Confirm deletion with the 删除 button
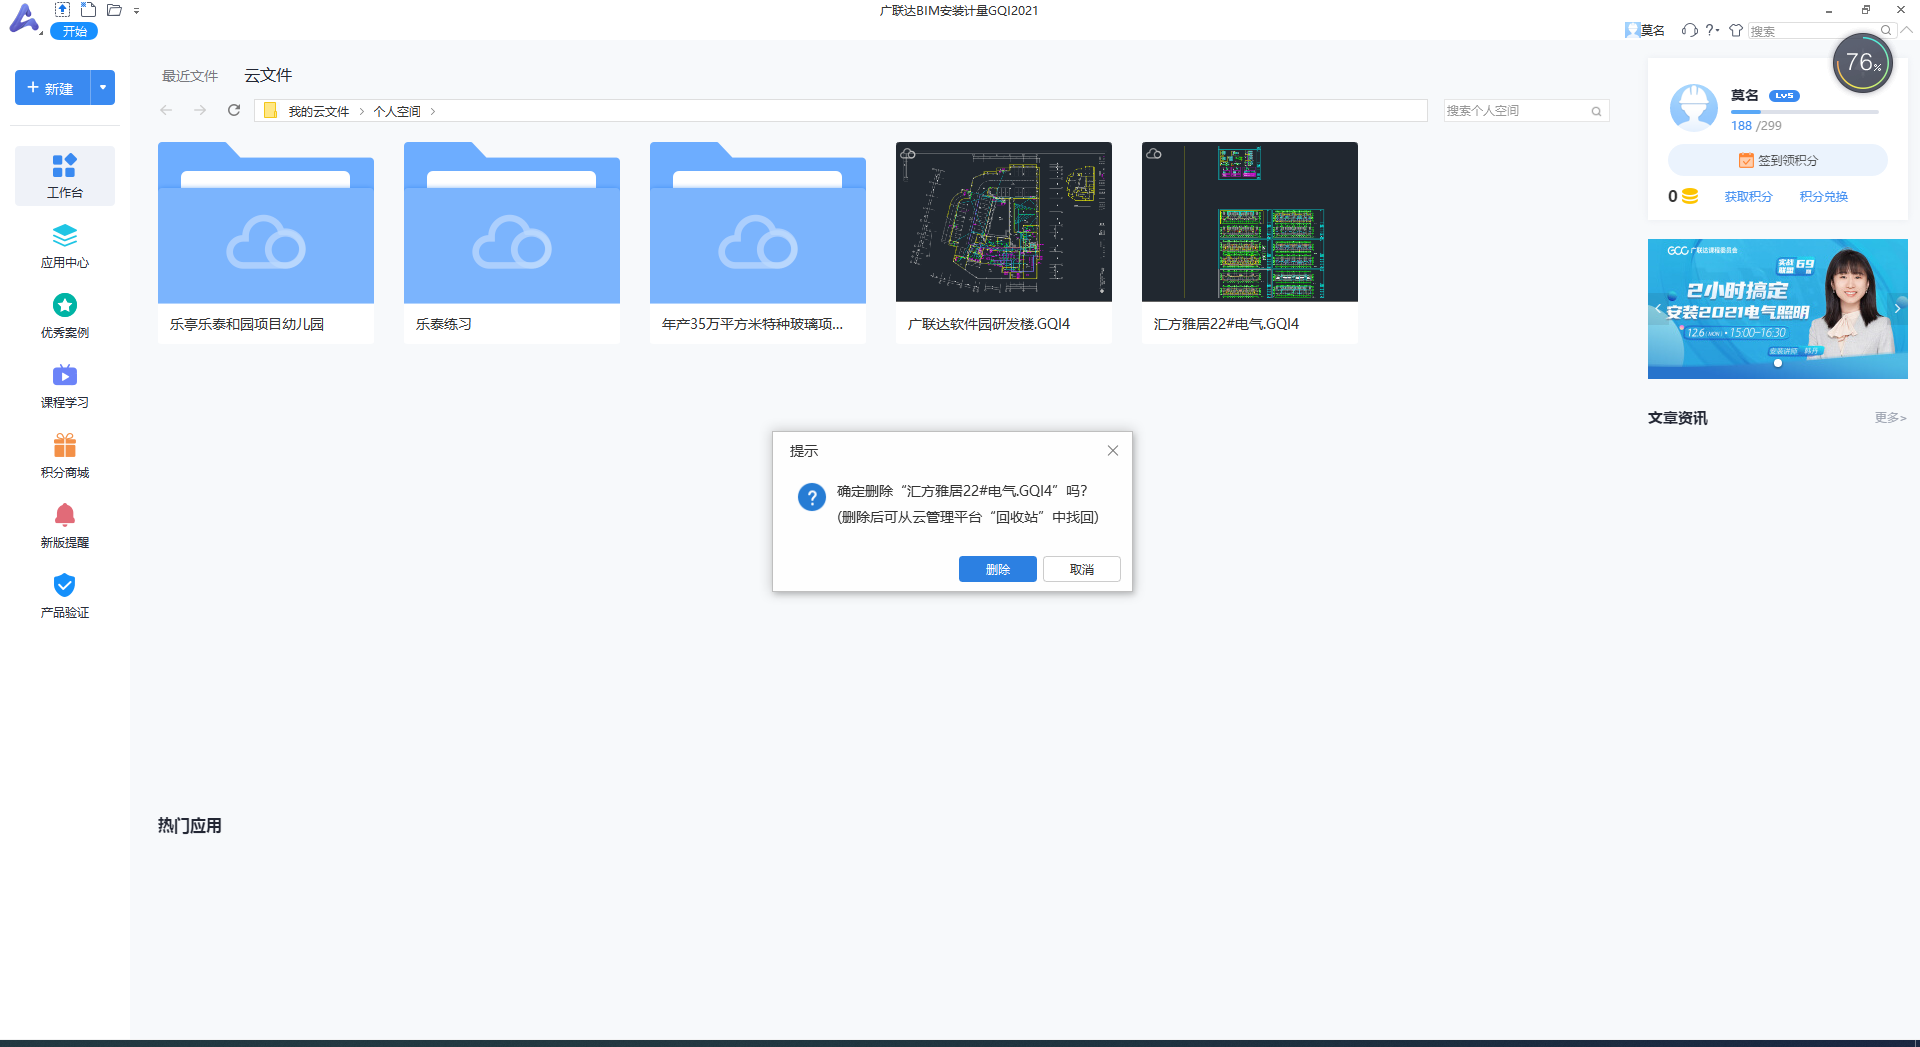 coord(998,569)
